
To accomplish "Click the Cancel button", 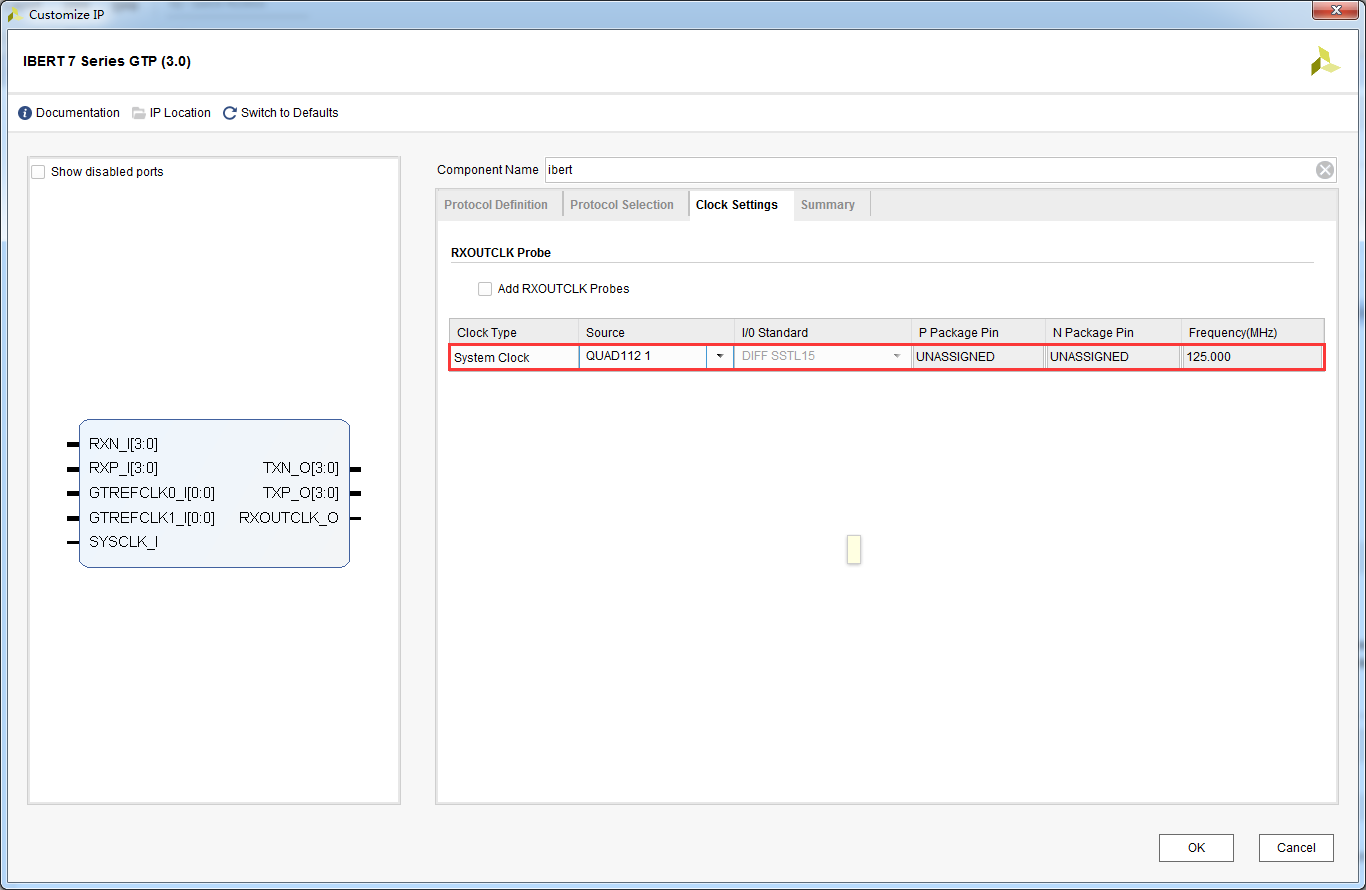I will 1296,848.
